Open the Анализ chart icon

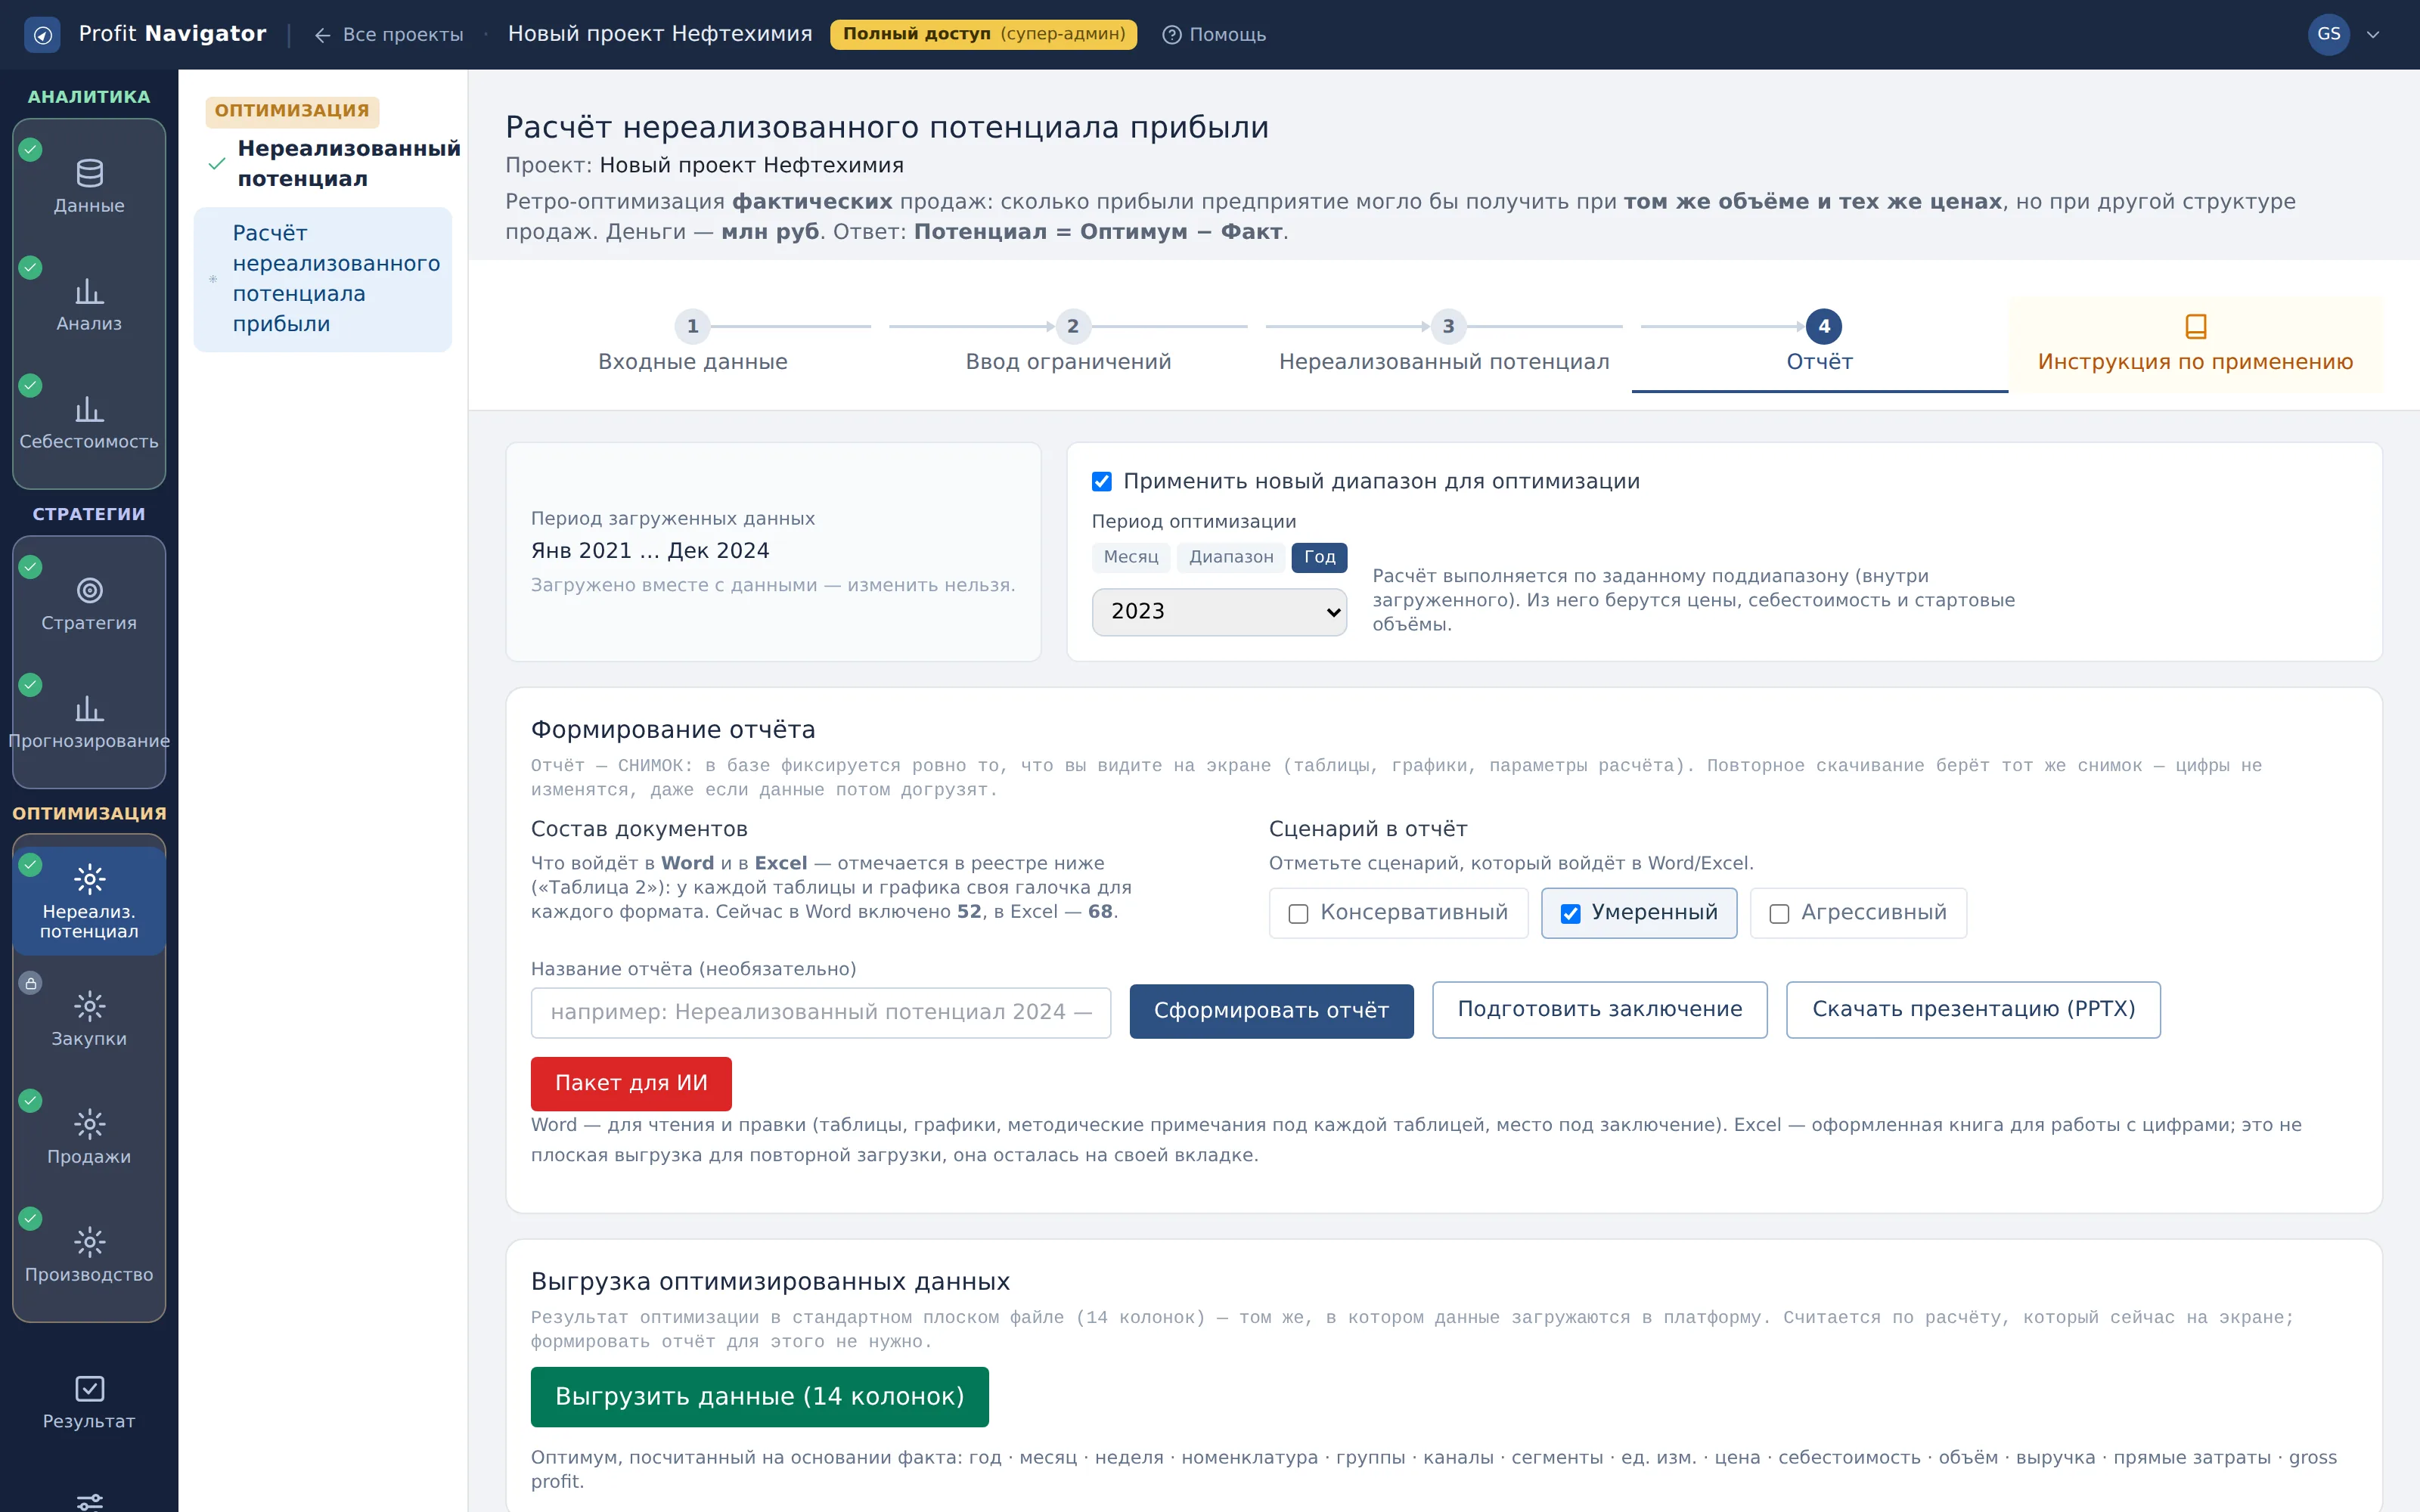click(x=89, y=291)
